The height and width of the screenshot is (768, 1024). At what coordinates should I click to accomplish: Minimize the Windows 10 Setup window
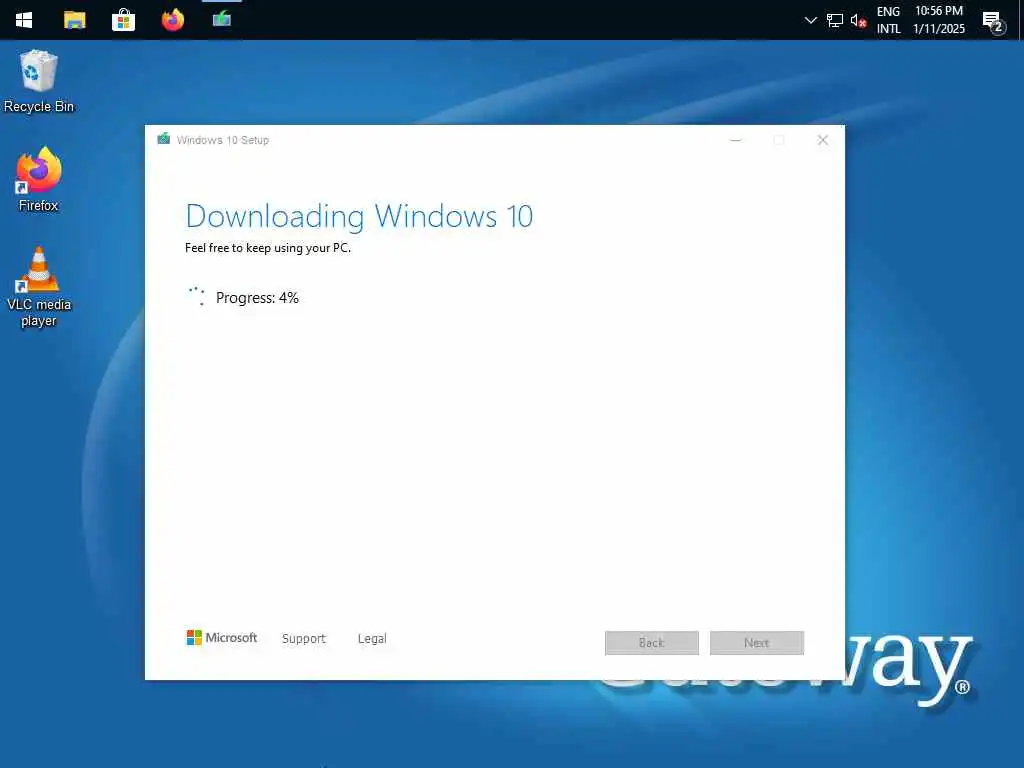click(736, 140)
